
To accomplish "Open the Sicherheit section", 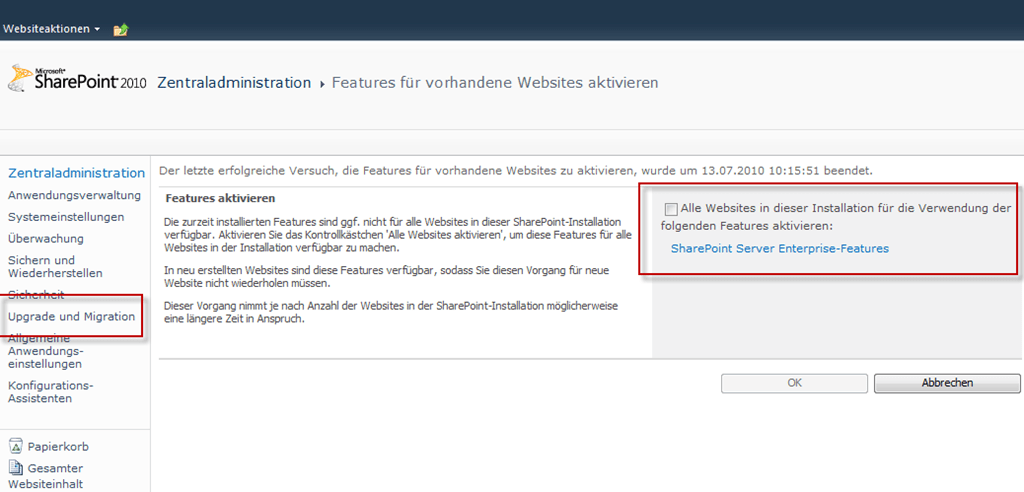I will click(x=36, y=295).
